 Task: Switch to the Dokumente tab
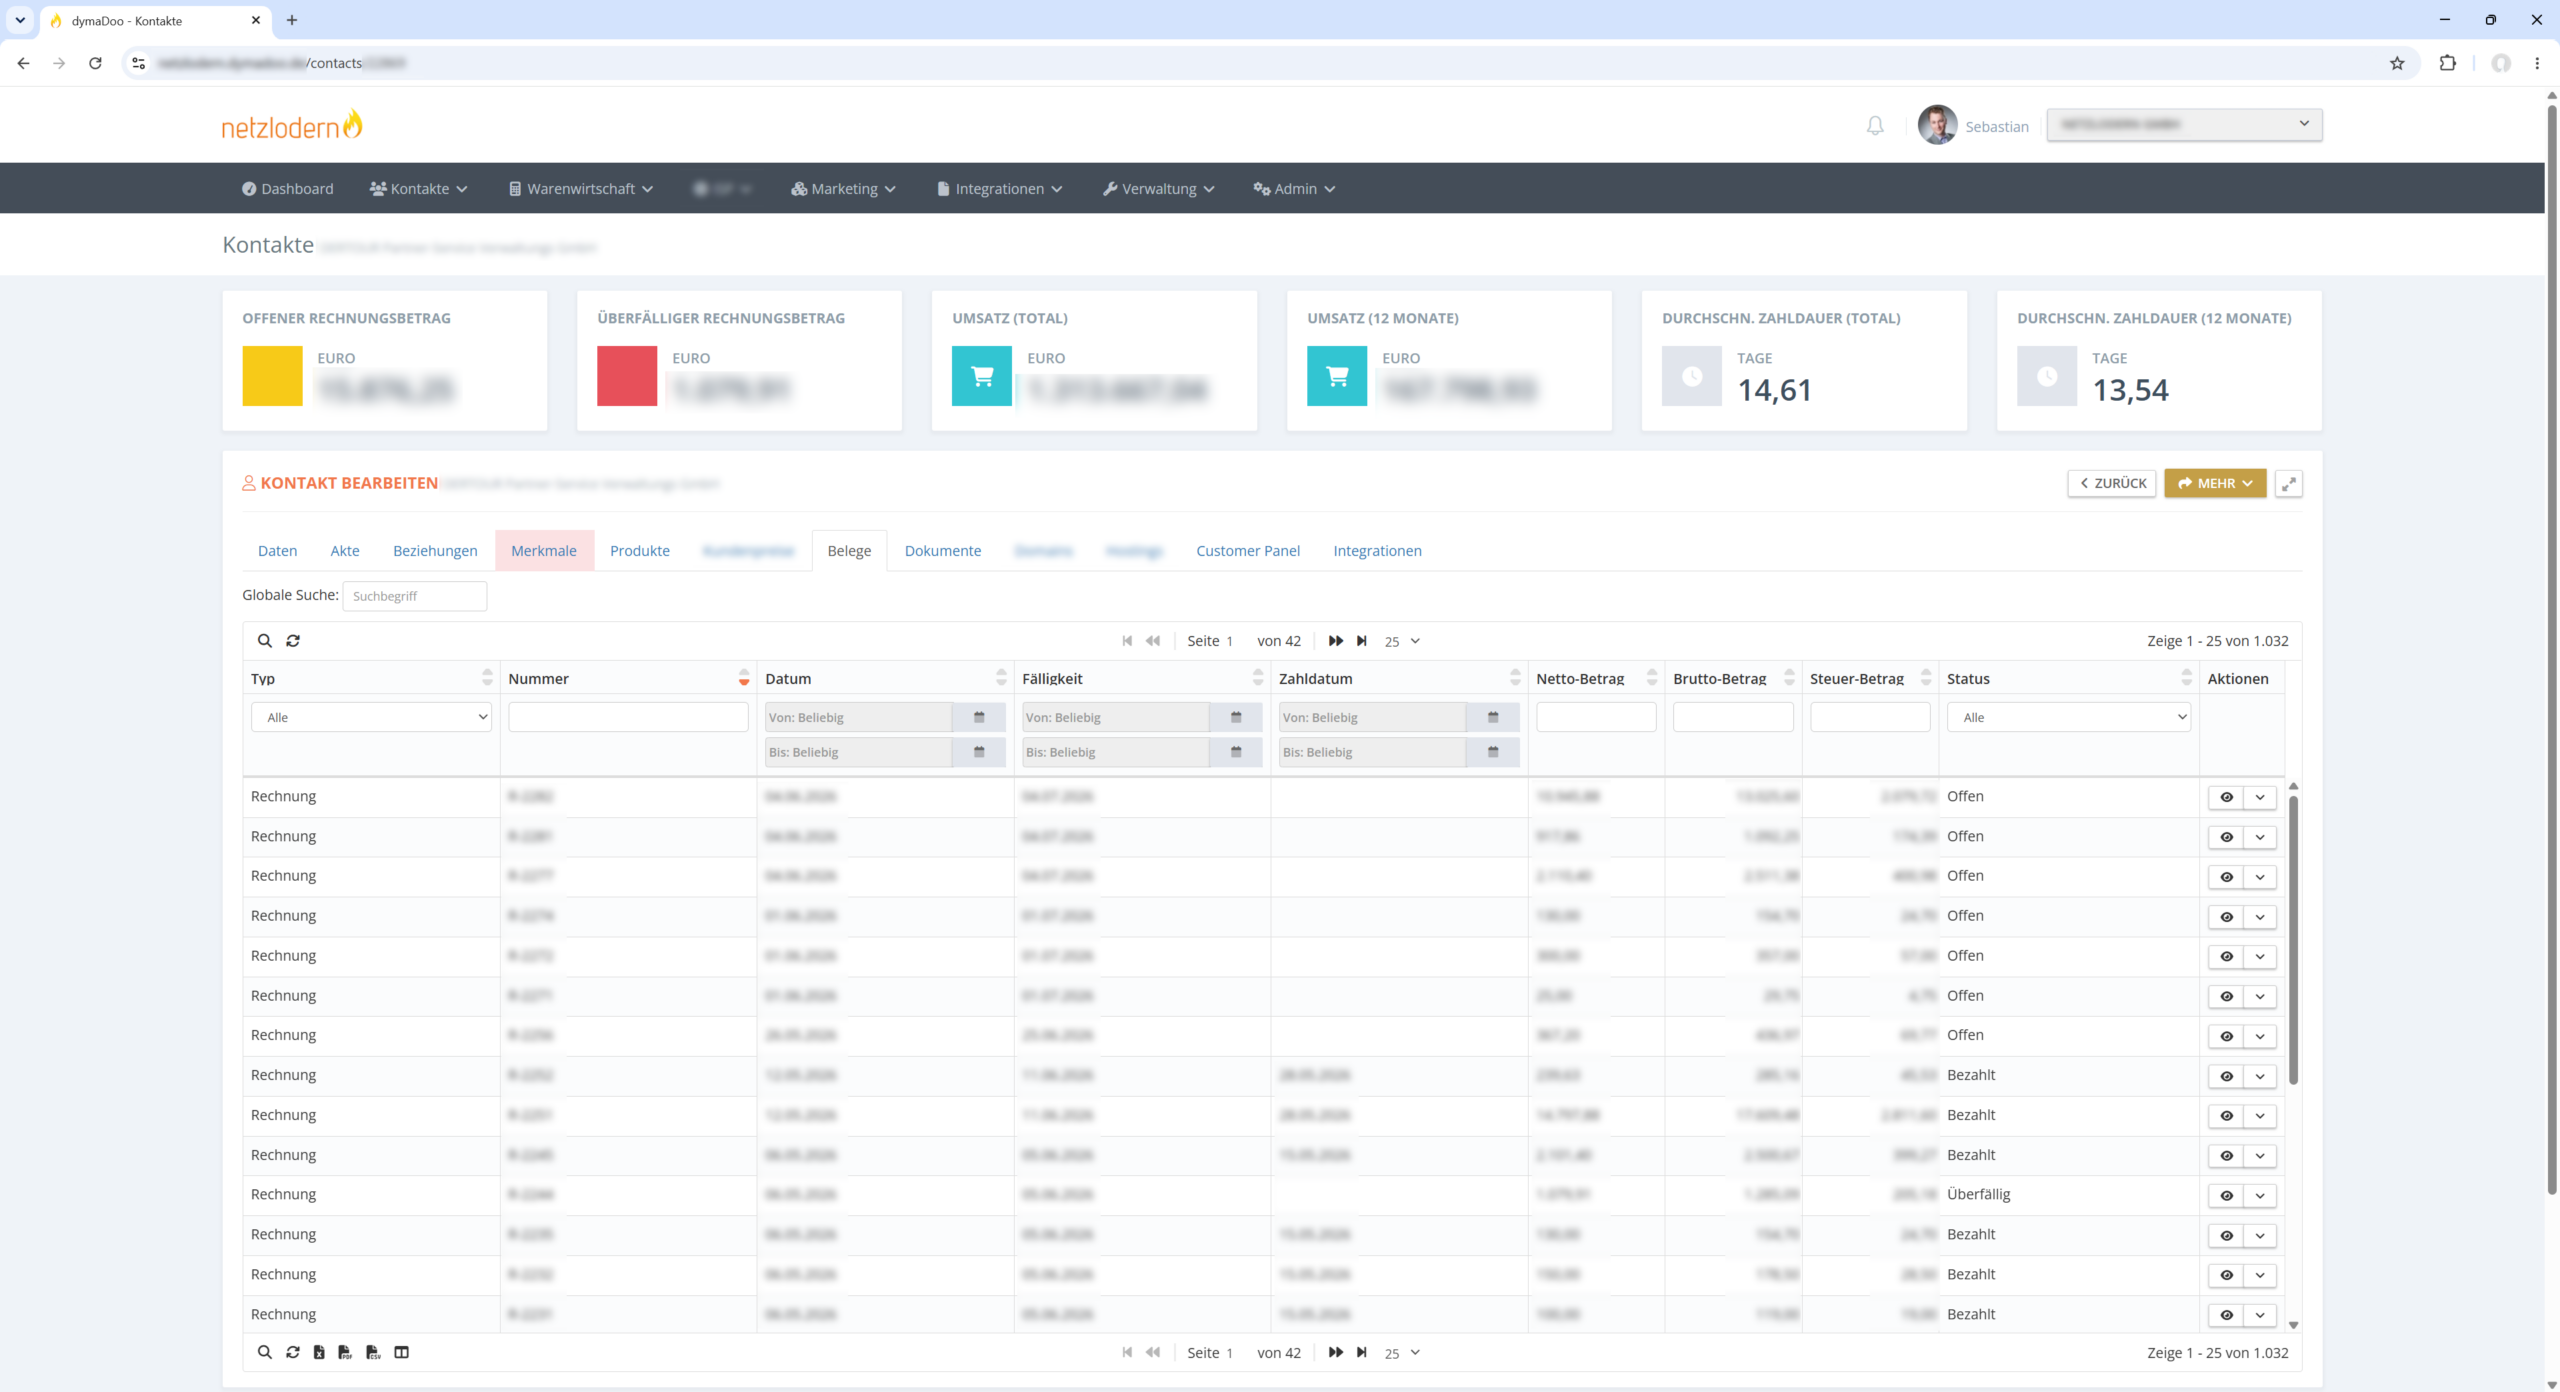point(942,551)
